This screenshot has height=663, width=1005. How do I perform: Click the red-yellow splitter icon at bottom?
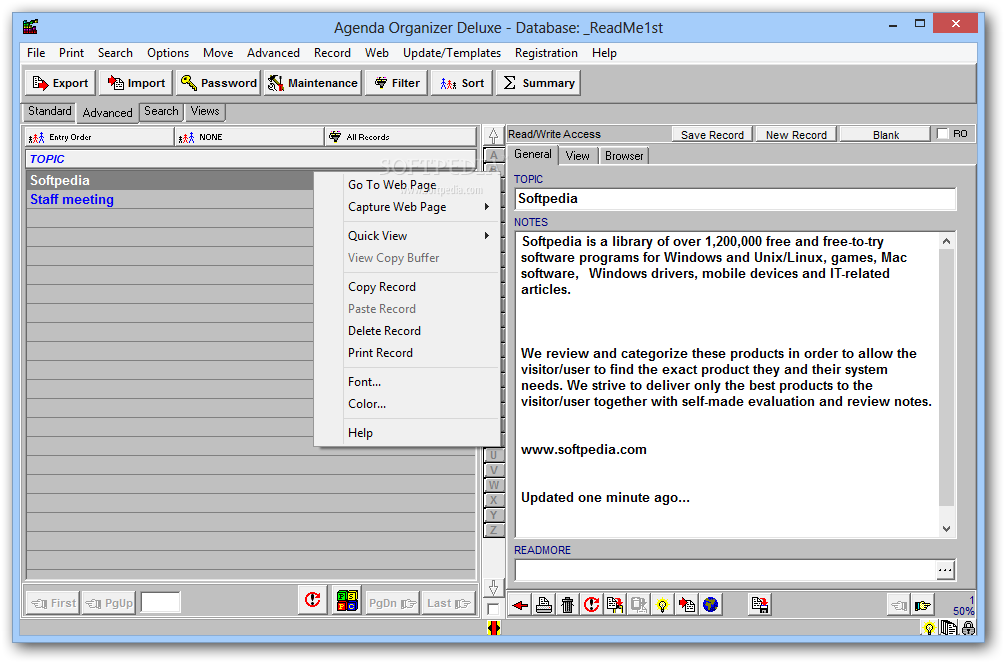(493, 628)
